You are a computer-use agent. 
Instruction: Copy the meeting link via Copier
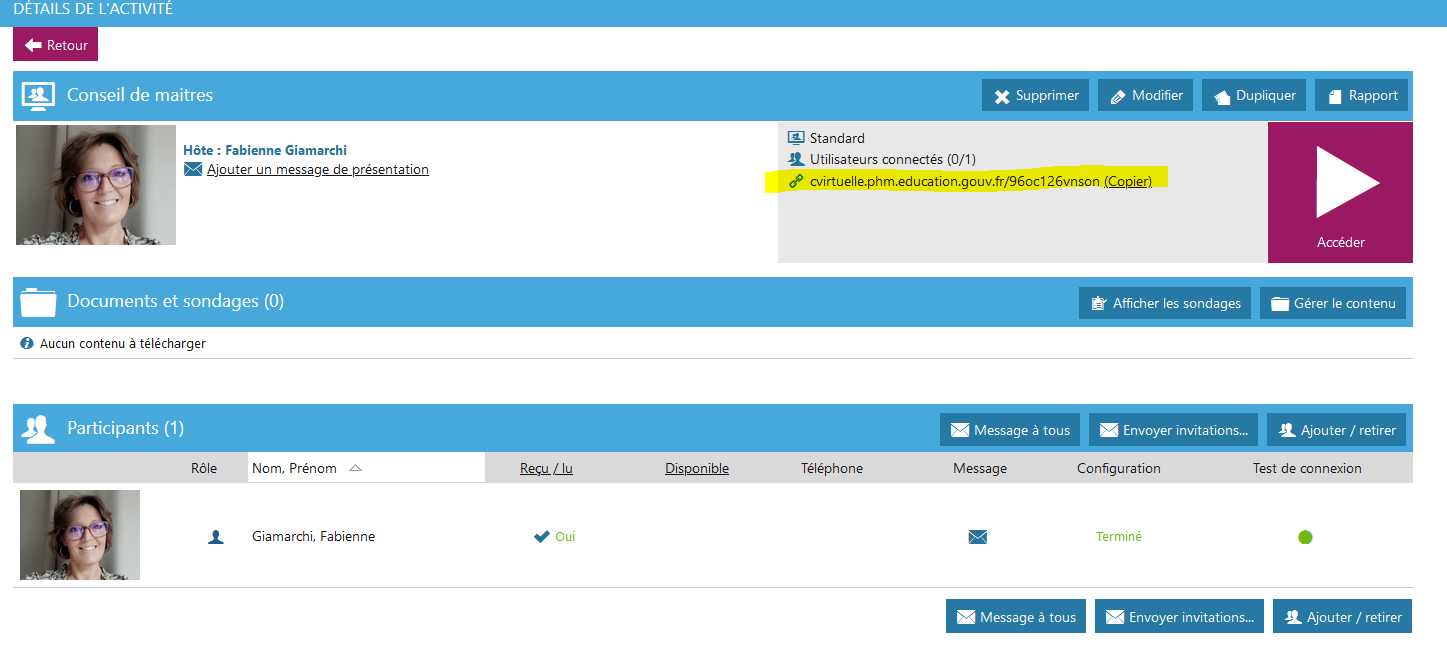click(1127, 181)
